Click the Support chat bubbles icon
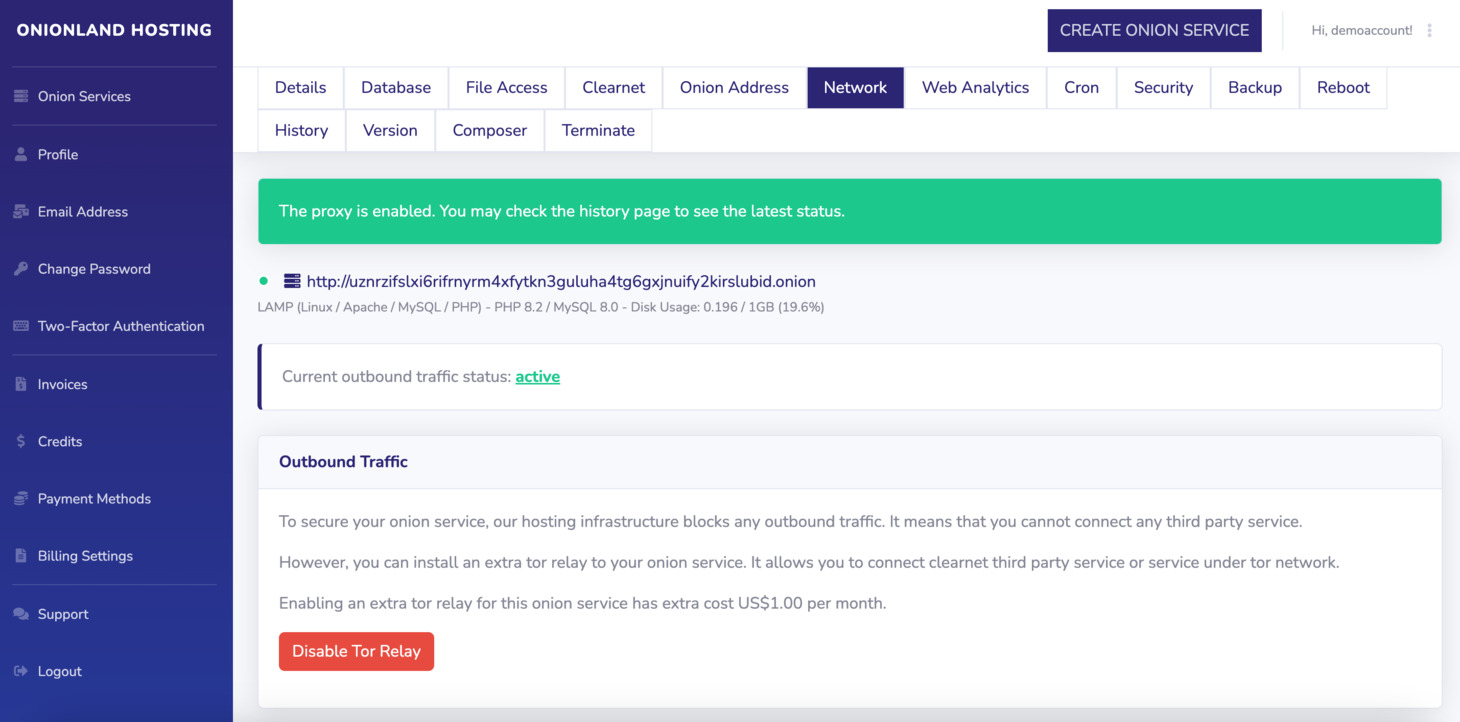Viewport: 1460px width, 722px height. pyautogui.click(x=21, y=614)
